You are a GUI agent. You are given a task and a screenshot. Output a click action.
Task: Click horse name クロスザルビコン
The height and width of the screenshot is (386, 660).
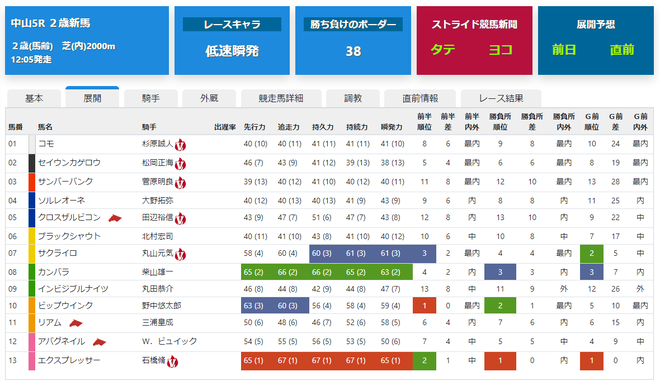pyautogui.click(x=69, y=217)
